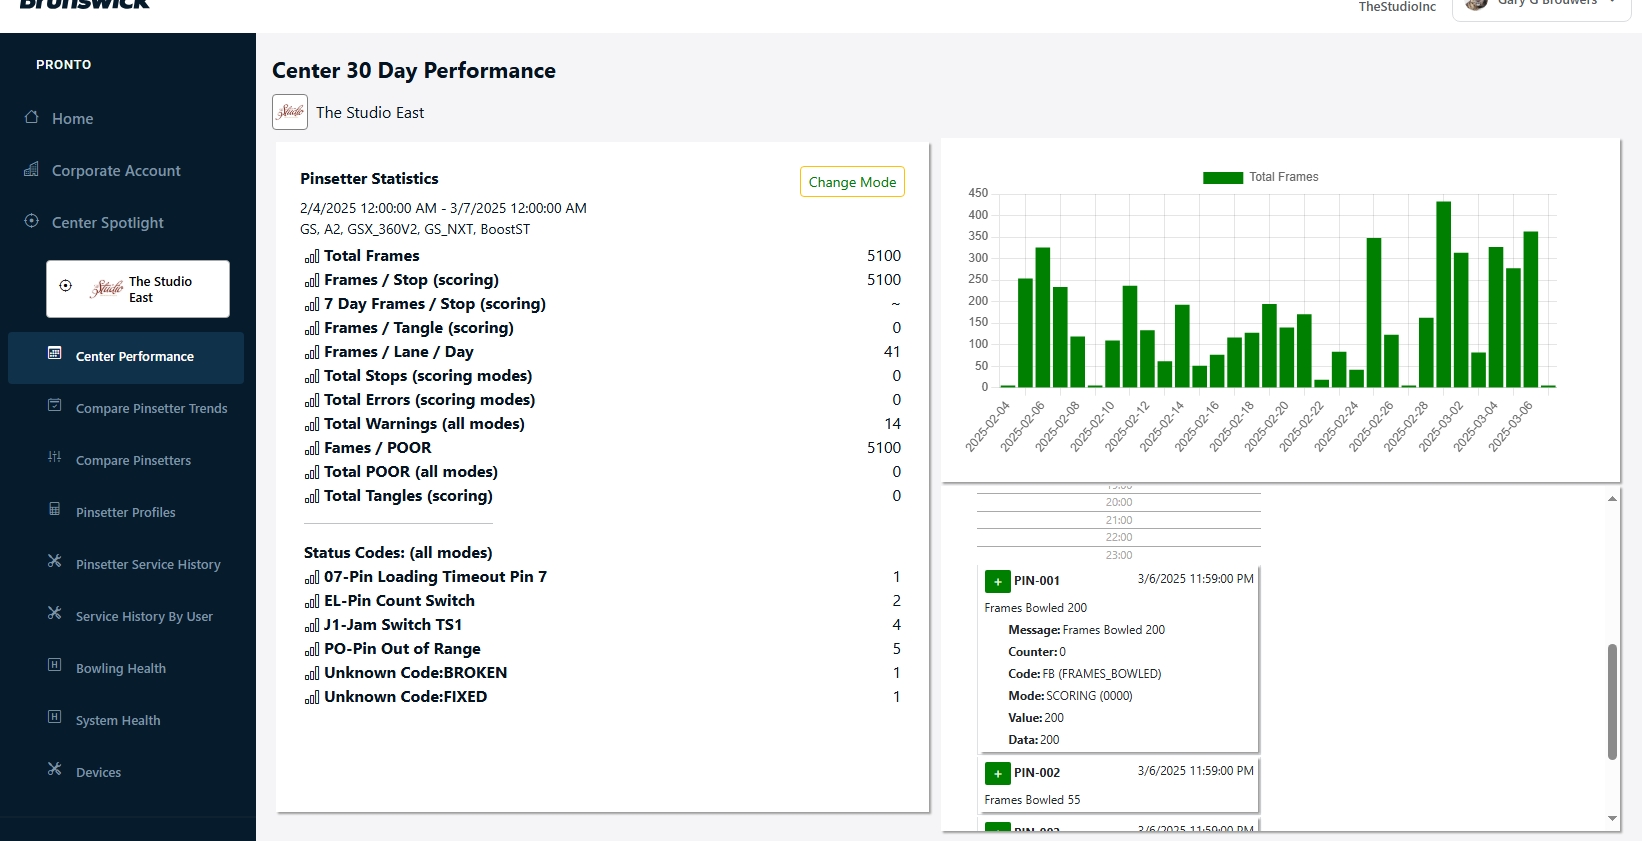Go to Pinsetter Profiles page

point(126,512)
